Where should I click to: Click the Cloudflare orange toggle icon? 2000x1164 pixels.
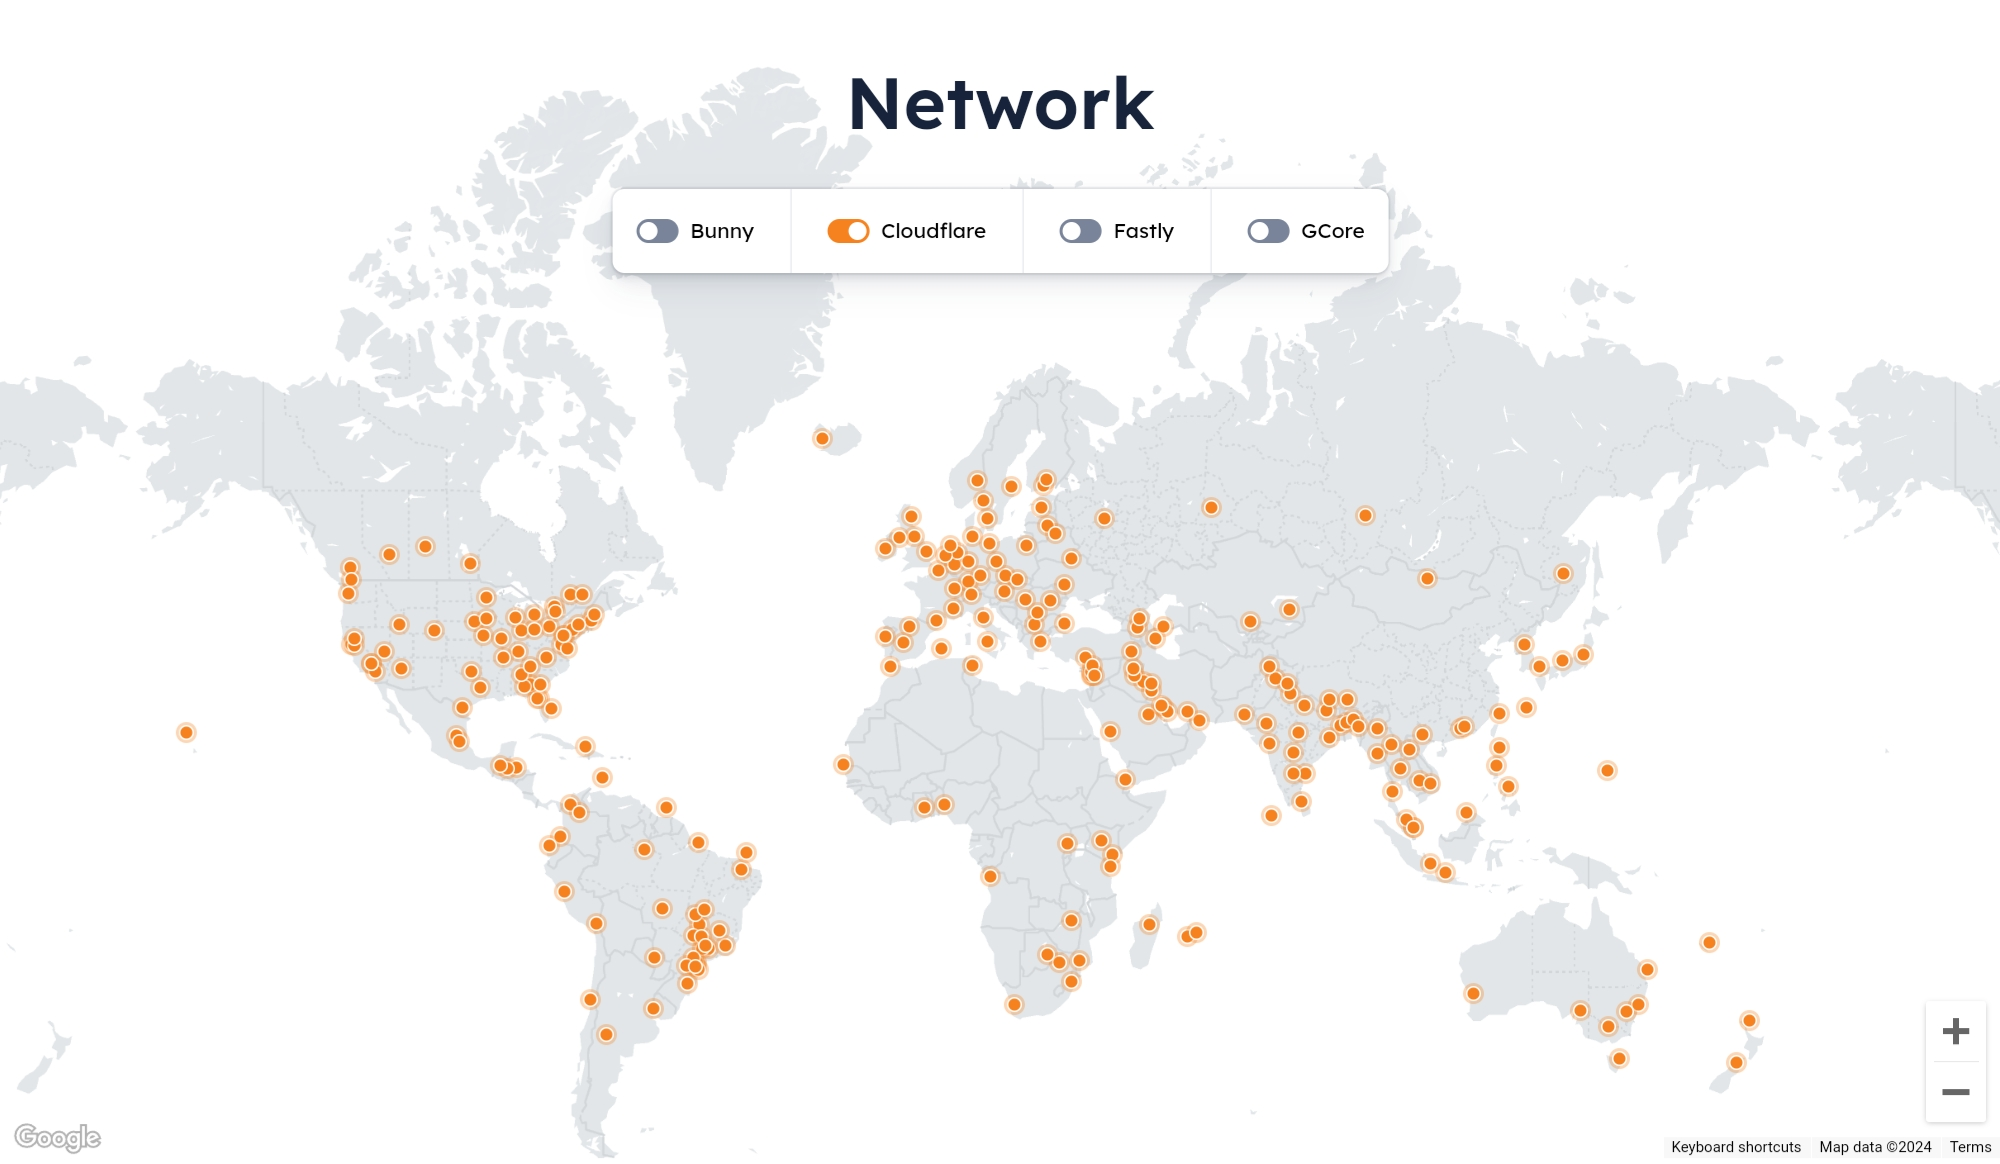coord(846,231)
